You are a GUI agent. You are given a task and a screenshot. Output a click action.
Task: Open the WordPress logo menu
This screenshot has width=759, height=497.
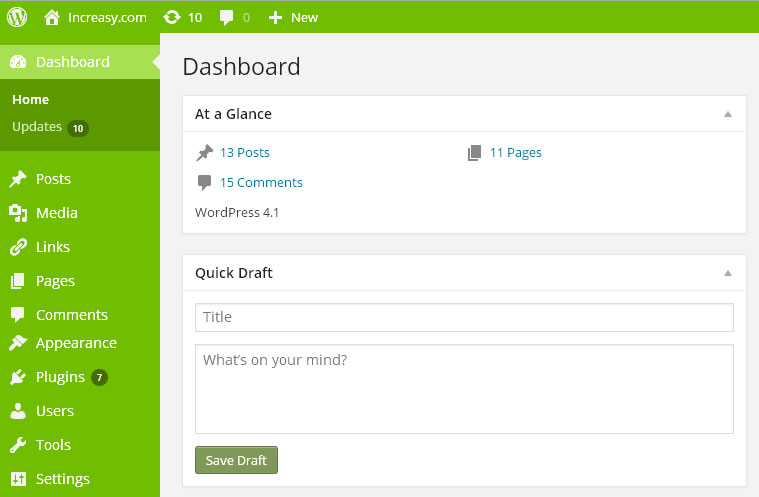[17, 17]
